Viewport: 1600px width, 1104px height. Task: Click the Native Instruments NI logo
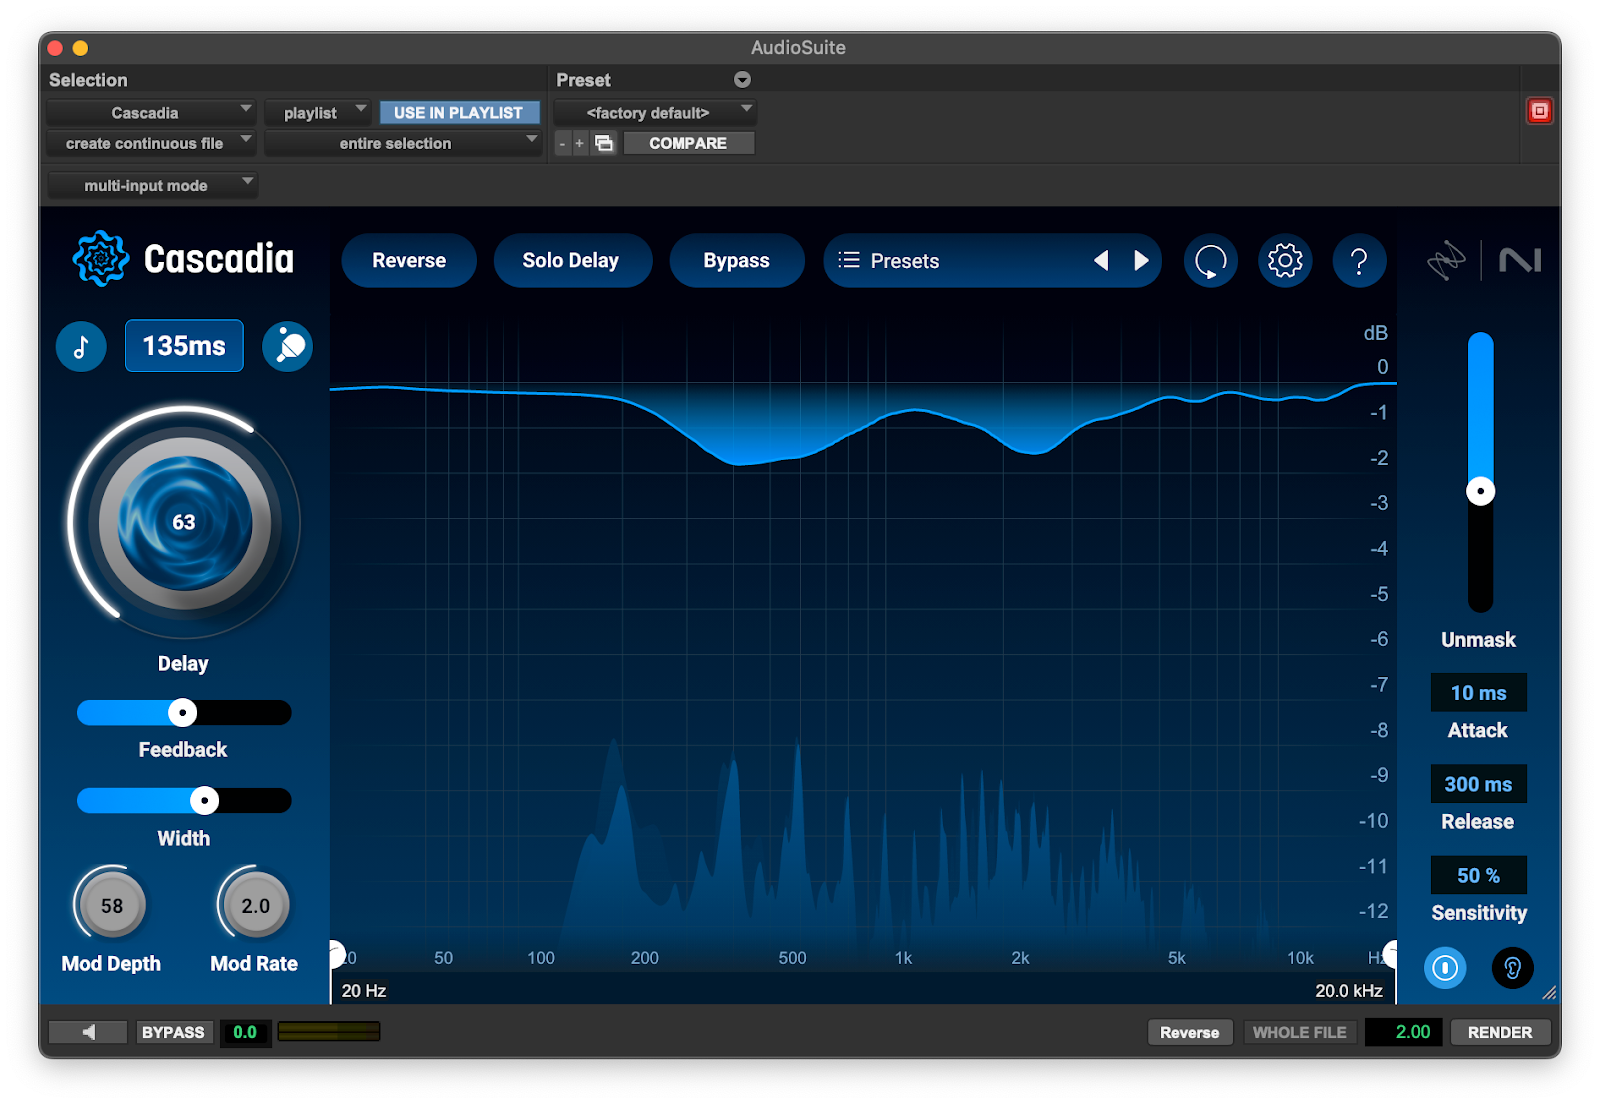click(x=1520, y=261)
